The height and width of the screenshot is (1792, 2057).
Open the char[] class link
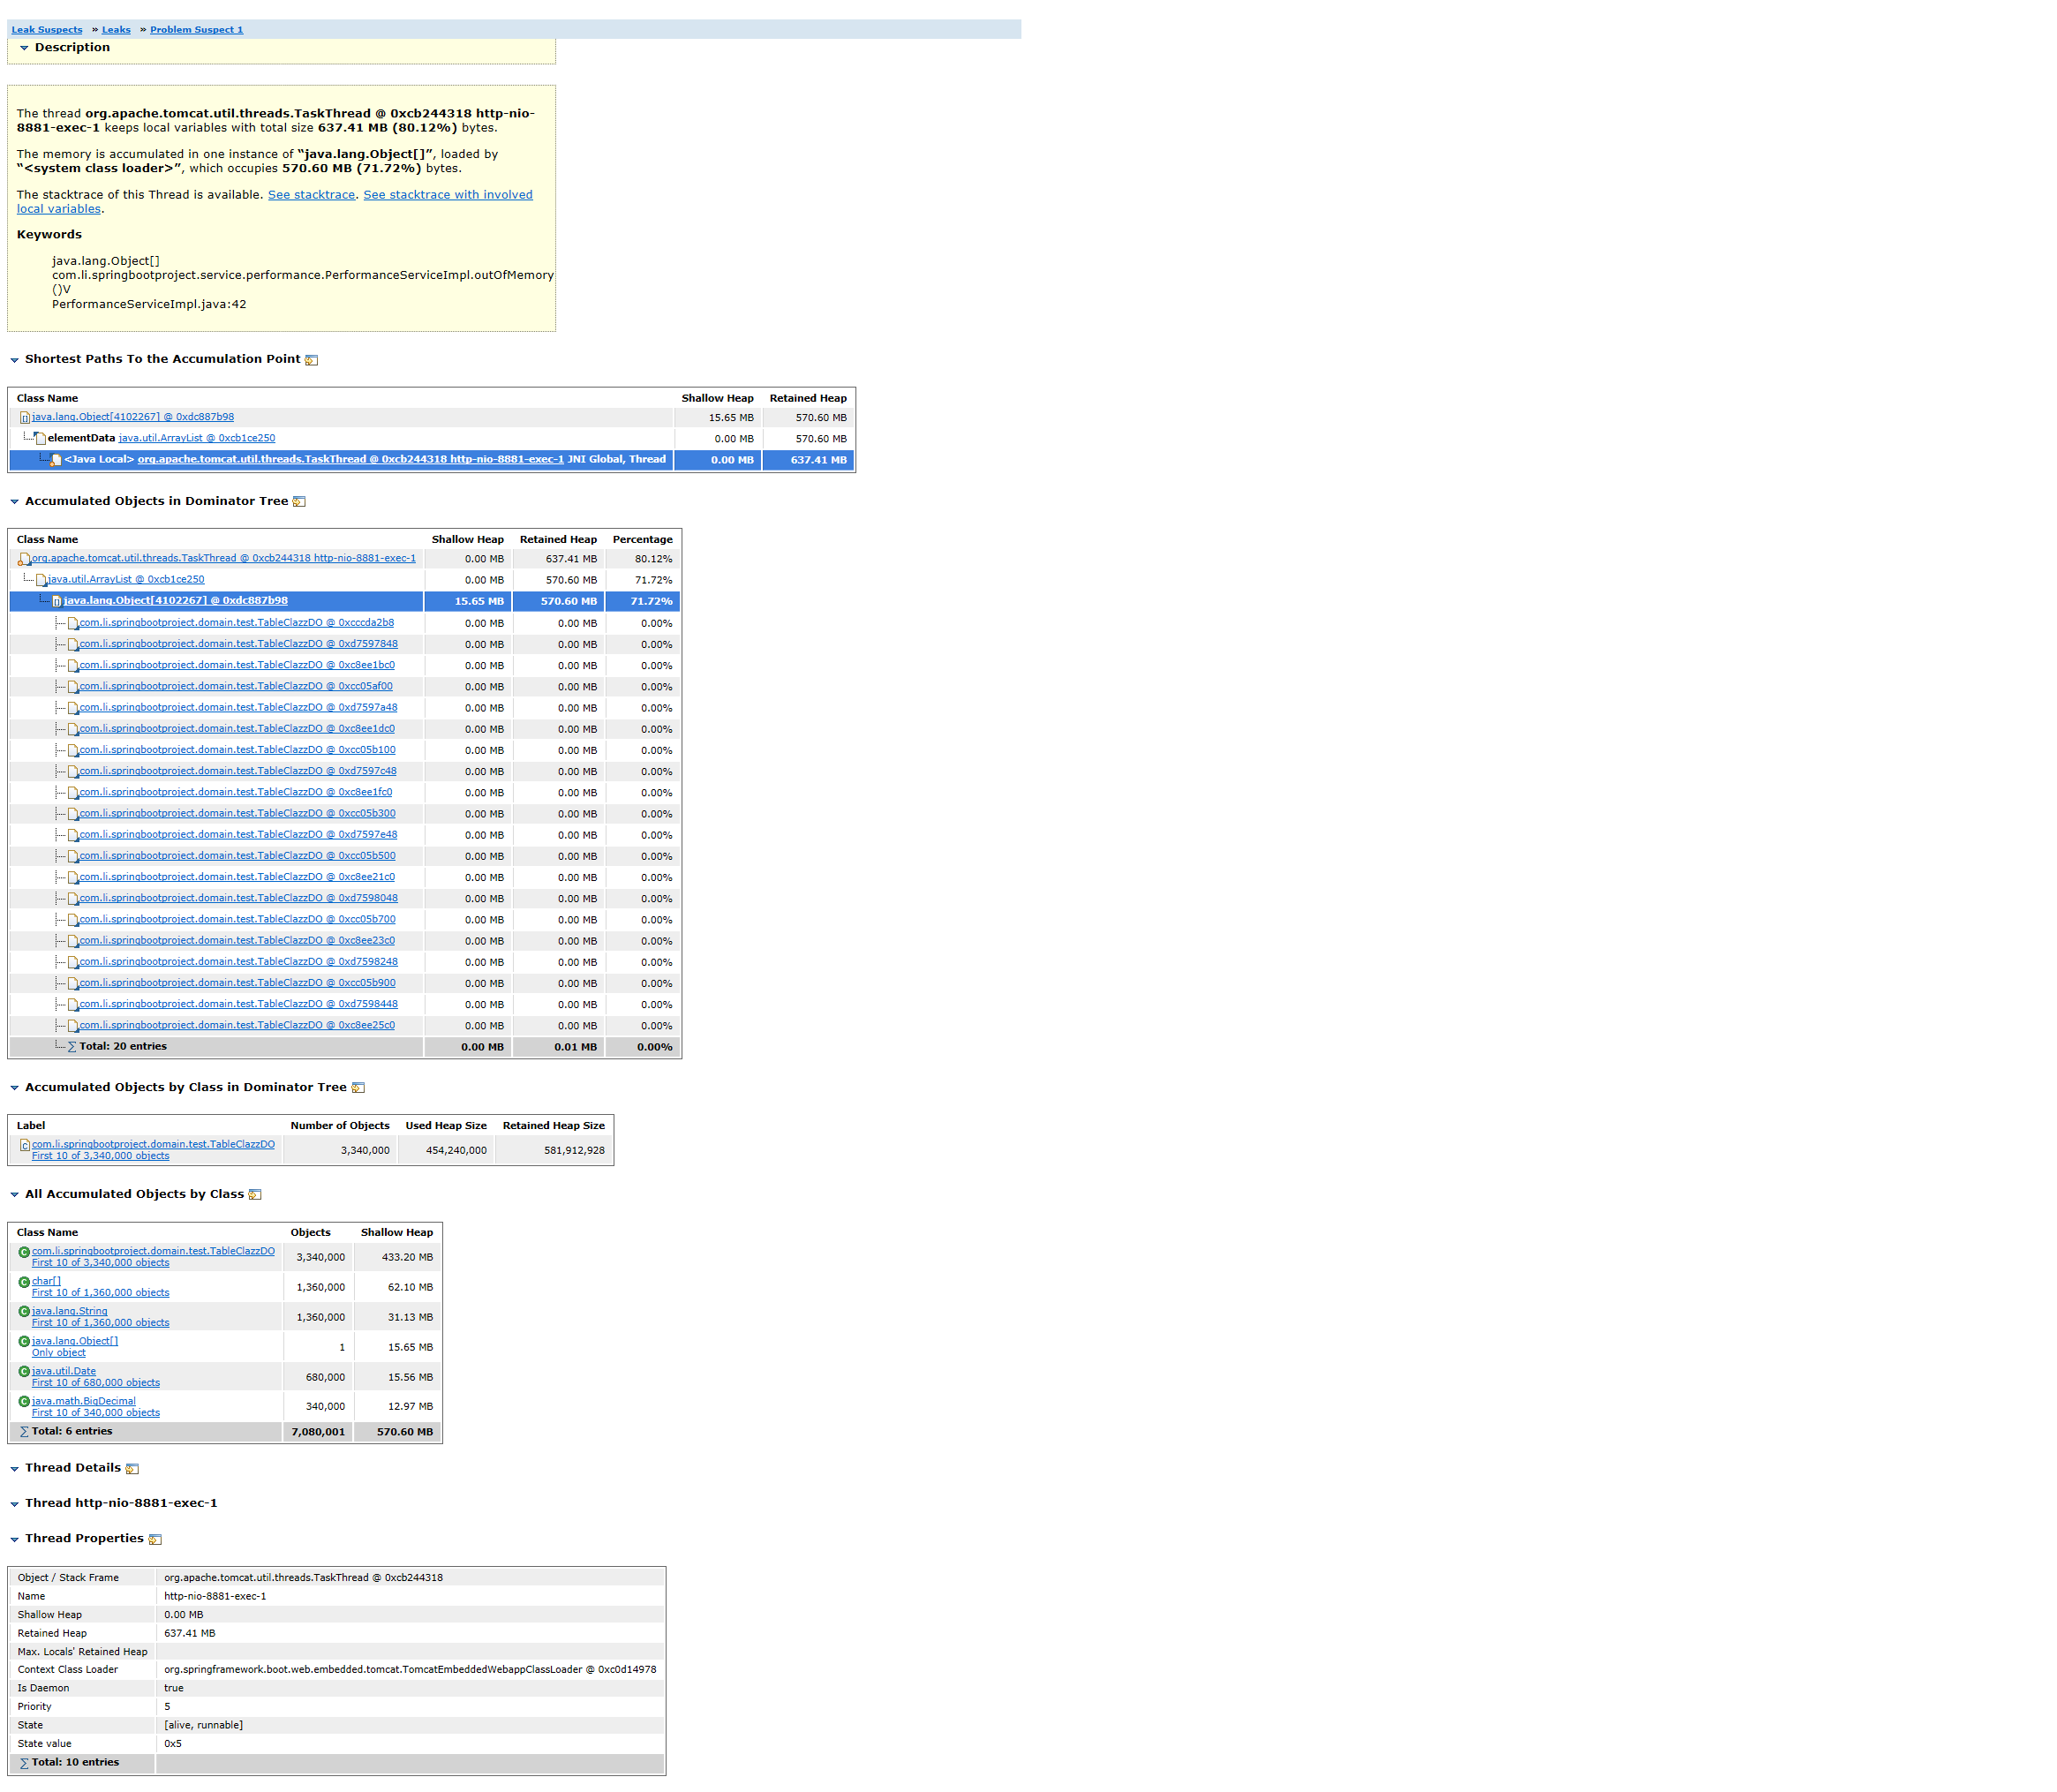point(46,1281)
